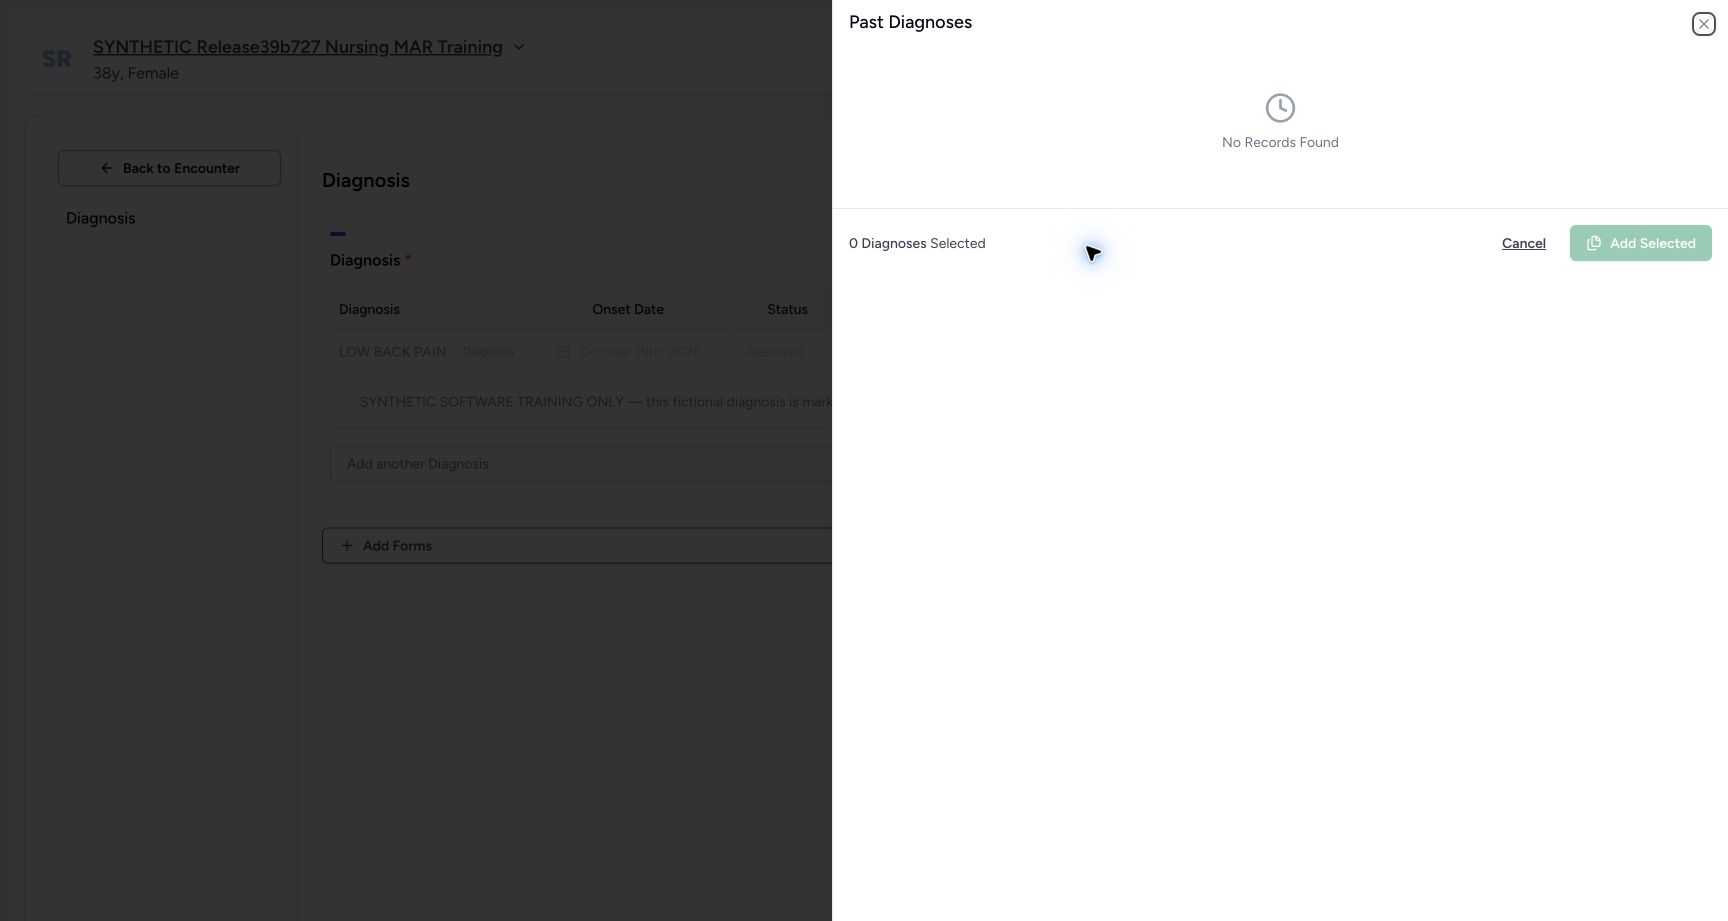Click the calendar icon in onset date

(x=563, y=352)
